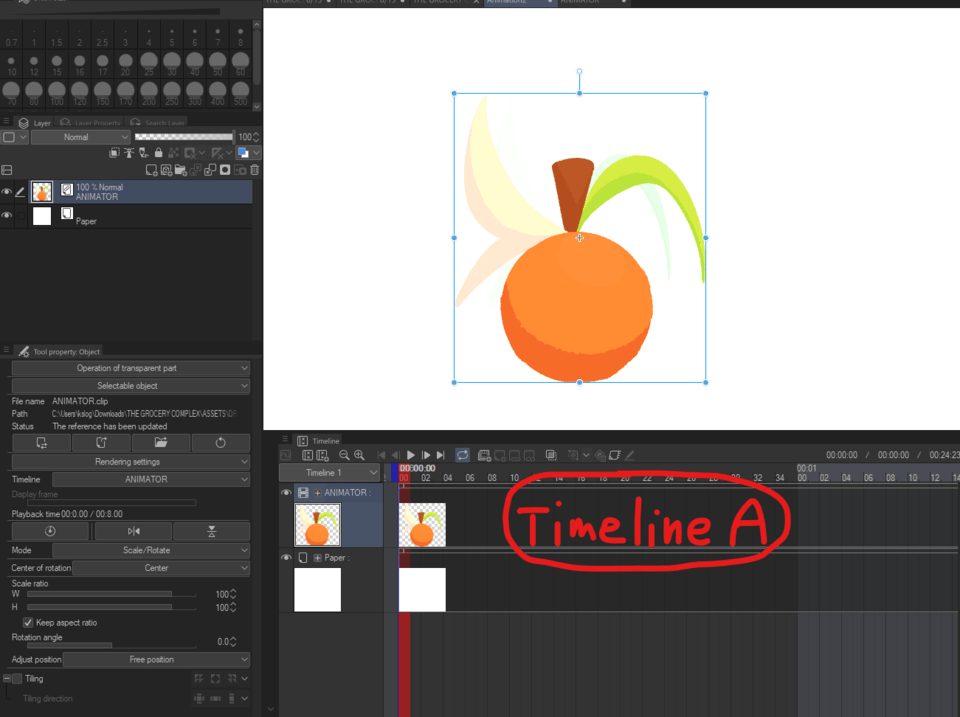The height and width of the screenshot is (717, 960).
Task: Toggle the lock layer icon
Action: click(159, 152)
